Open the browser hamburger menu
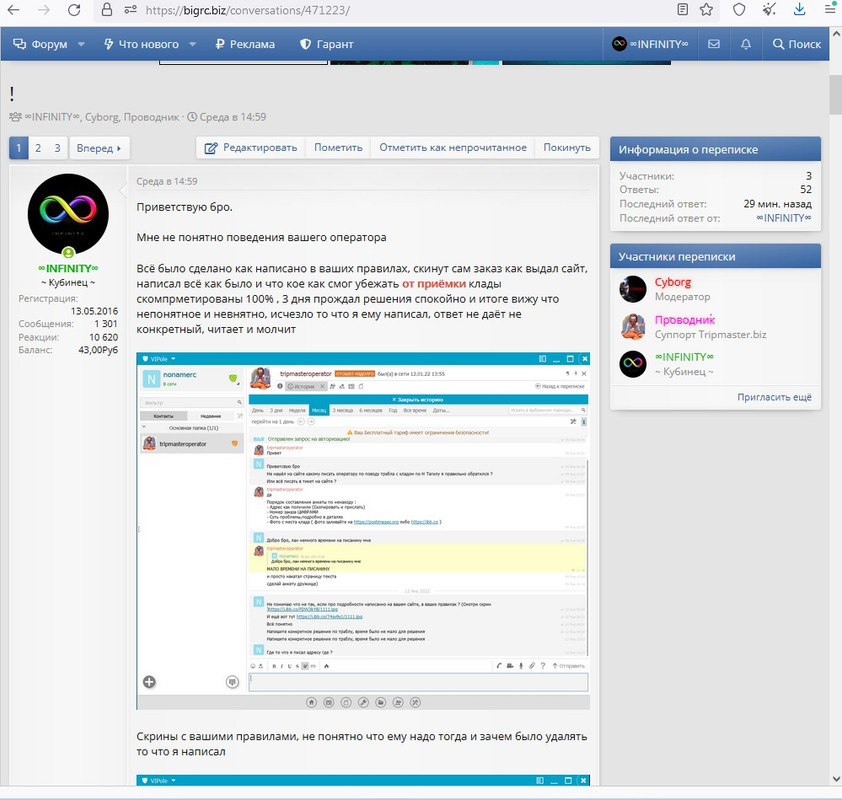 830,9
